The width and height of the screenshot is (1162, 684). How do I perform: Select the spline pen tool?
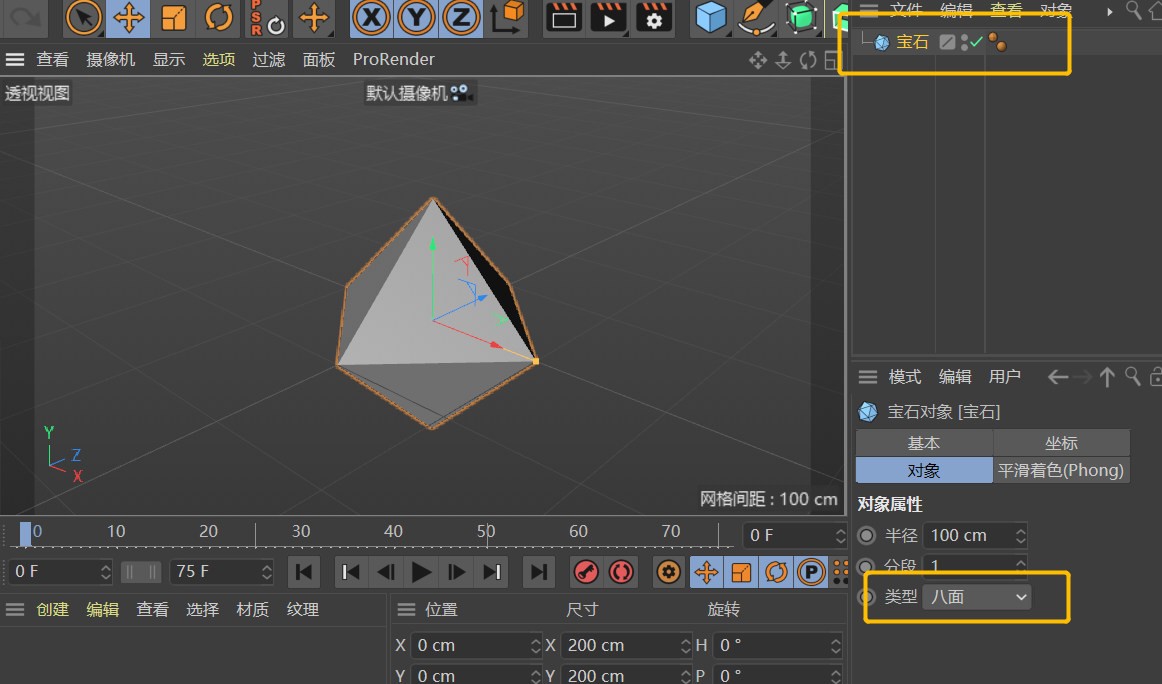[x=755, y=18]
